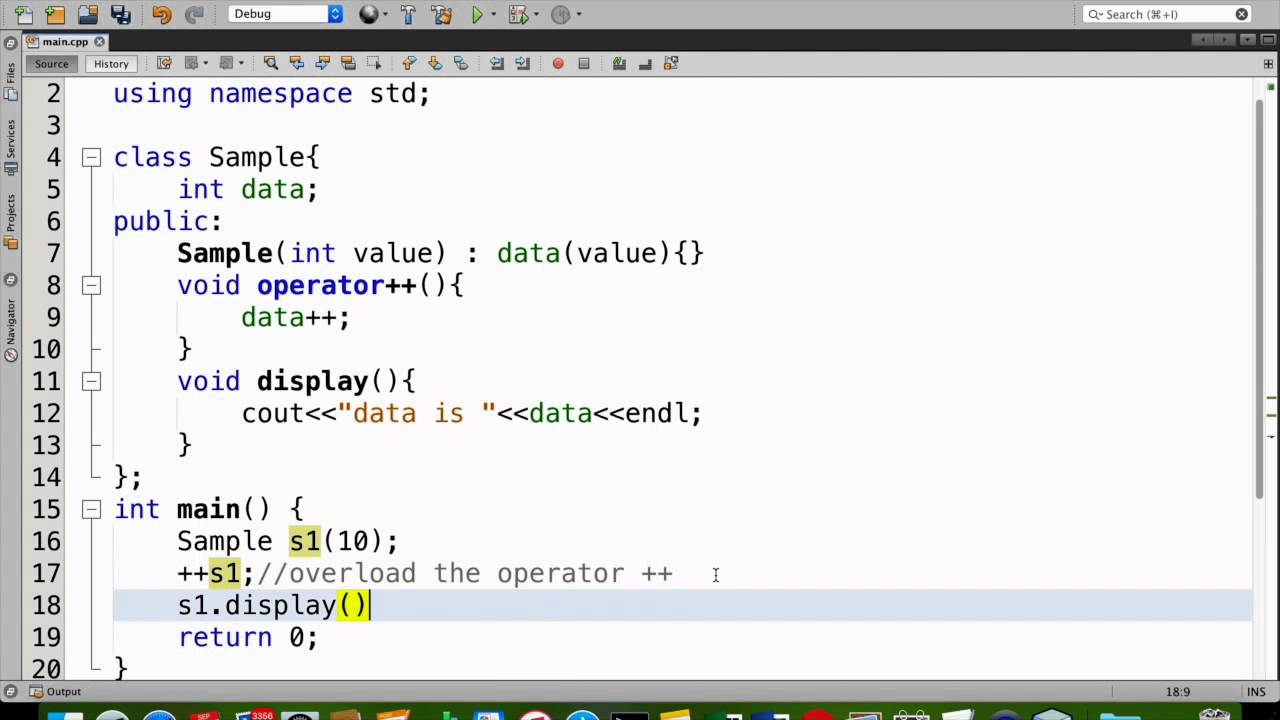The image size is (1280, 720).
Task: Switch to History view
Action: (111, 63)
